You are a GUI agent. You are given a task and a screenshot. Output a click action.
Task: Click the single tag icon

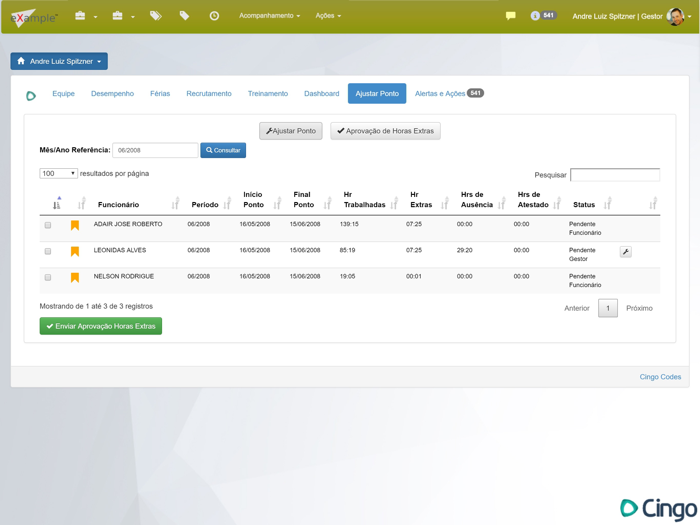pos(184,16)
